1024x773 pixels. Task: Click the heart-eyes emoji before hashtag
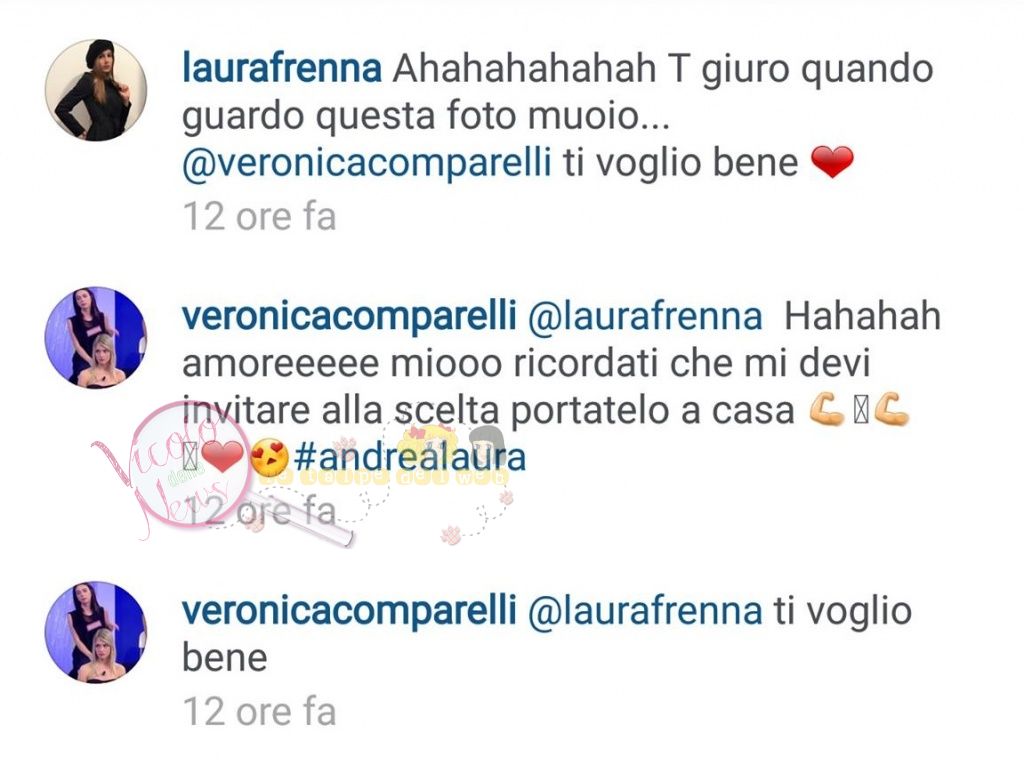coord(269,457)
